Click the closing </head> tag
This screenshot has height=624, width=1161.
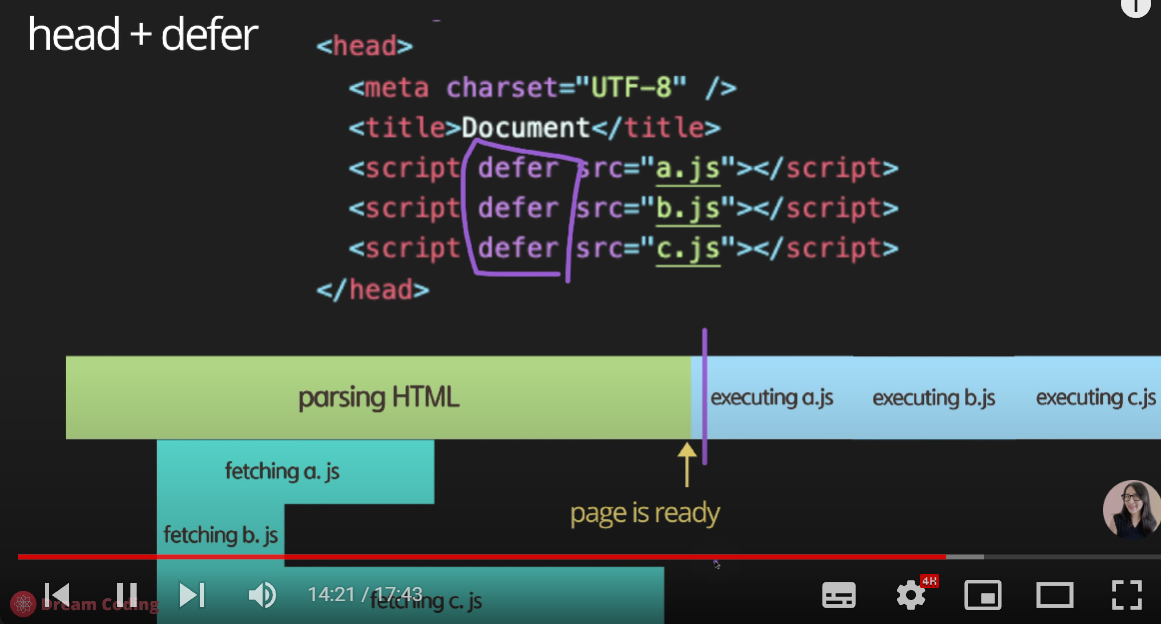372,289
